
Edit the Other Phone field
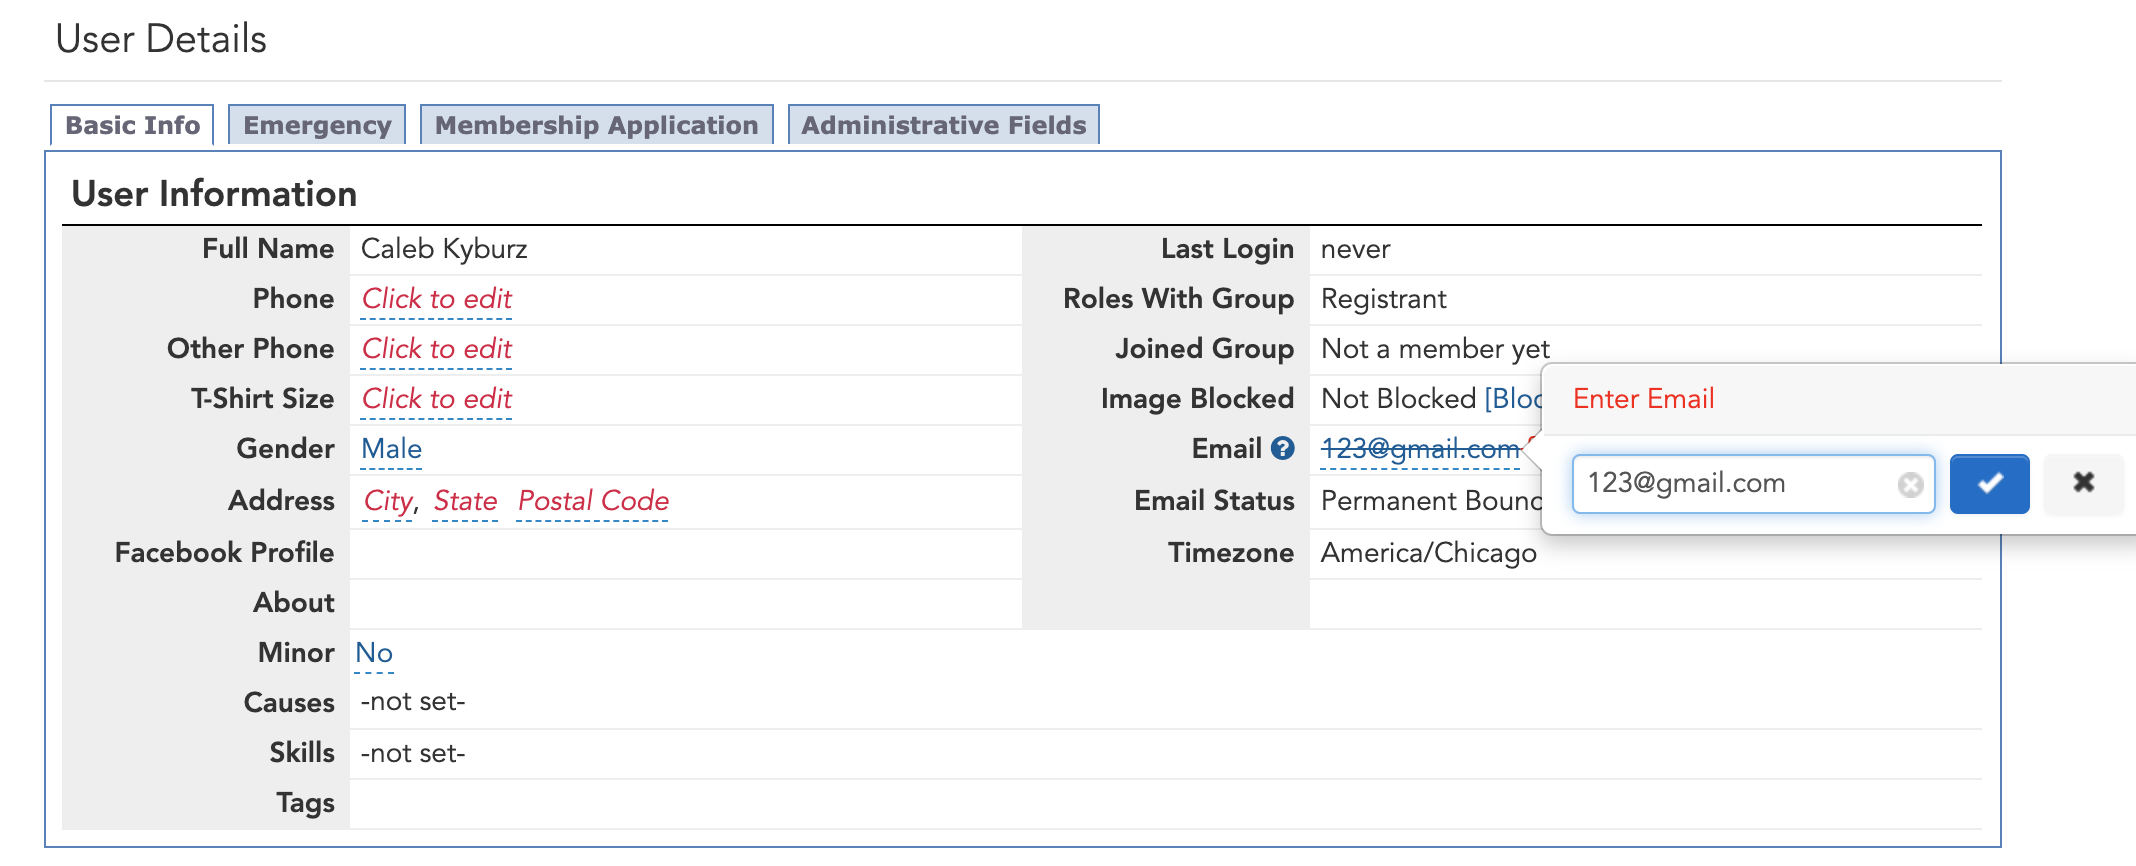pyautogui.click(x=436, y=349)
